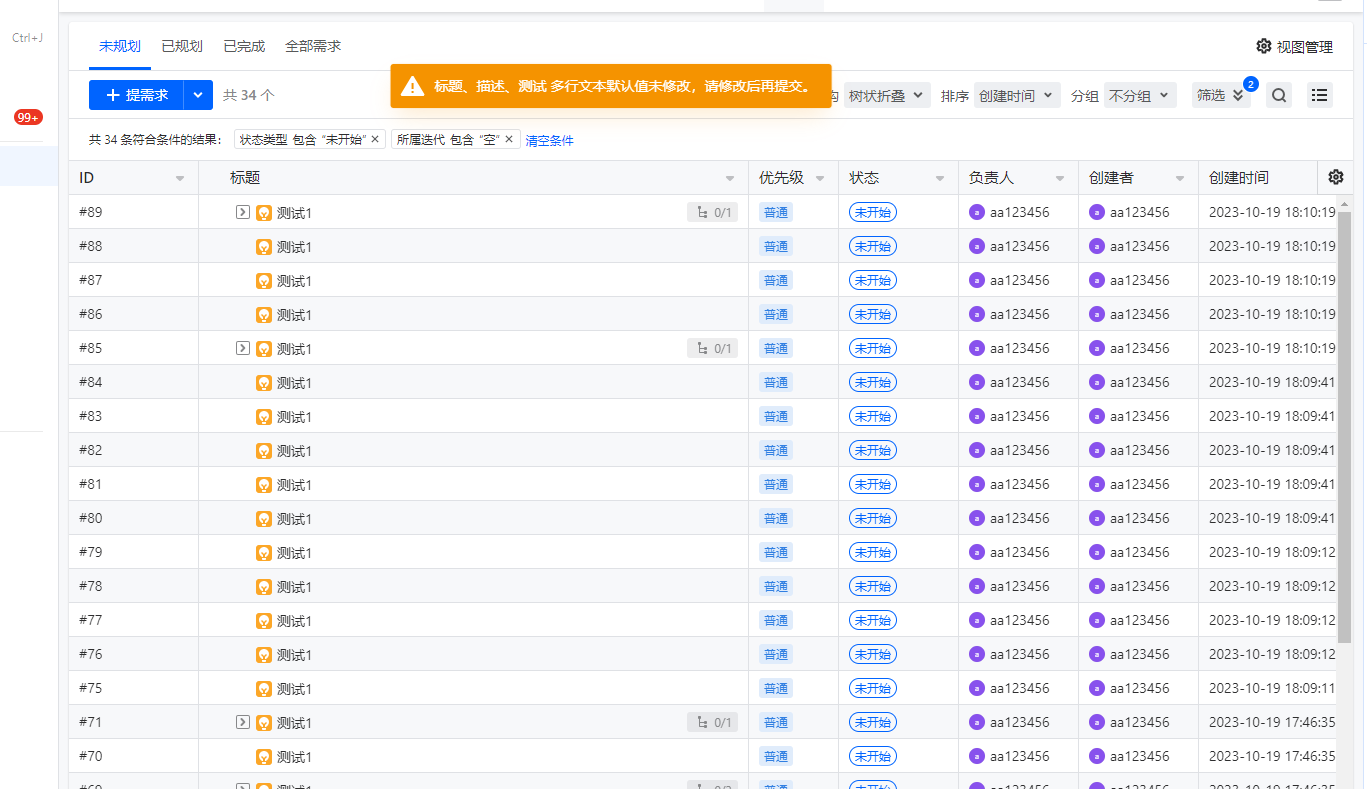
Task: Switch to the 未规划 tab
Action: [119, 46]
